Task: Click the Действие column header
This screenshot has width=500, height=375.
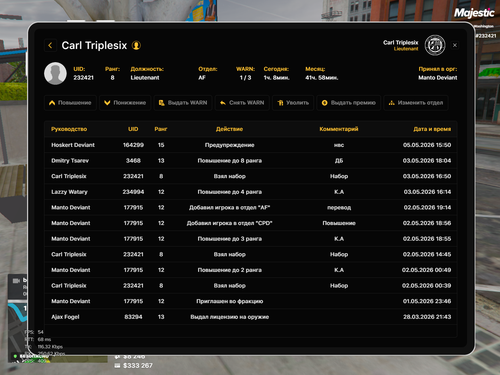Action: (x=229, y=129)
